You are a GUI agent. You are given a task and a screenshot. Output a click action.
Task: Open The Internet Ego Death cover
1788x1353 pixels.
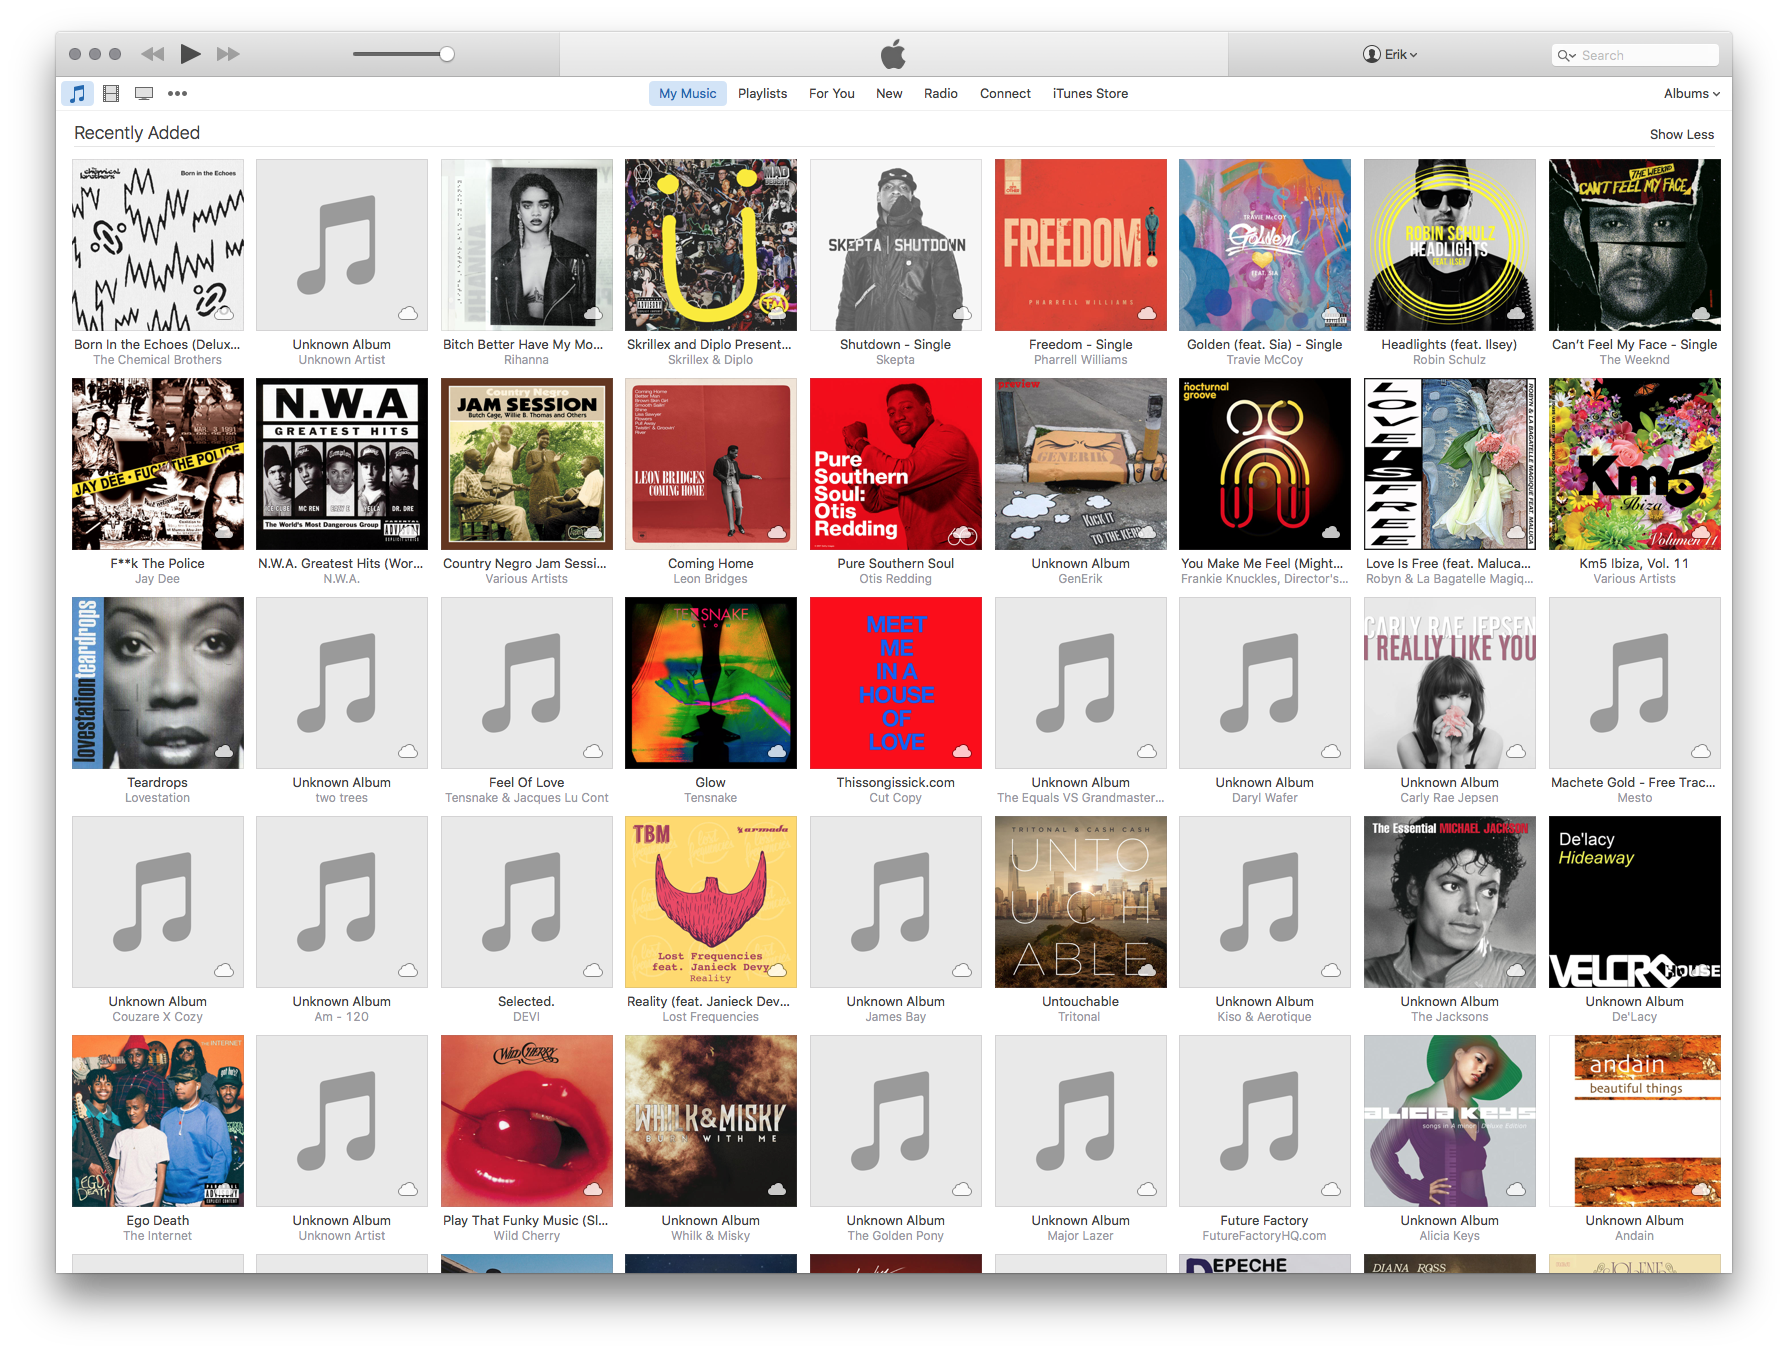[x=158, y=1121]
